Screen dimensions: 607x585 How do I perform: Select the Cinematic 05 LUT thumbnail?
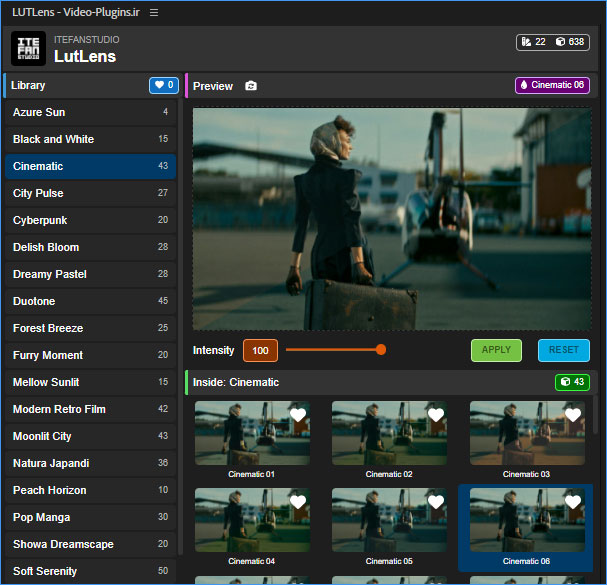[x=389, y=520]
